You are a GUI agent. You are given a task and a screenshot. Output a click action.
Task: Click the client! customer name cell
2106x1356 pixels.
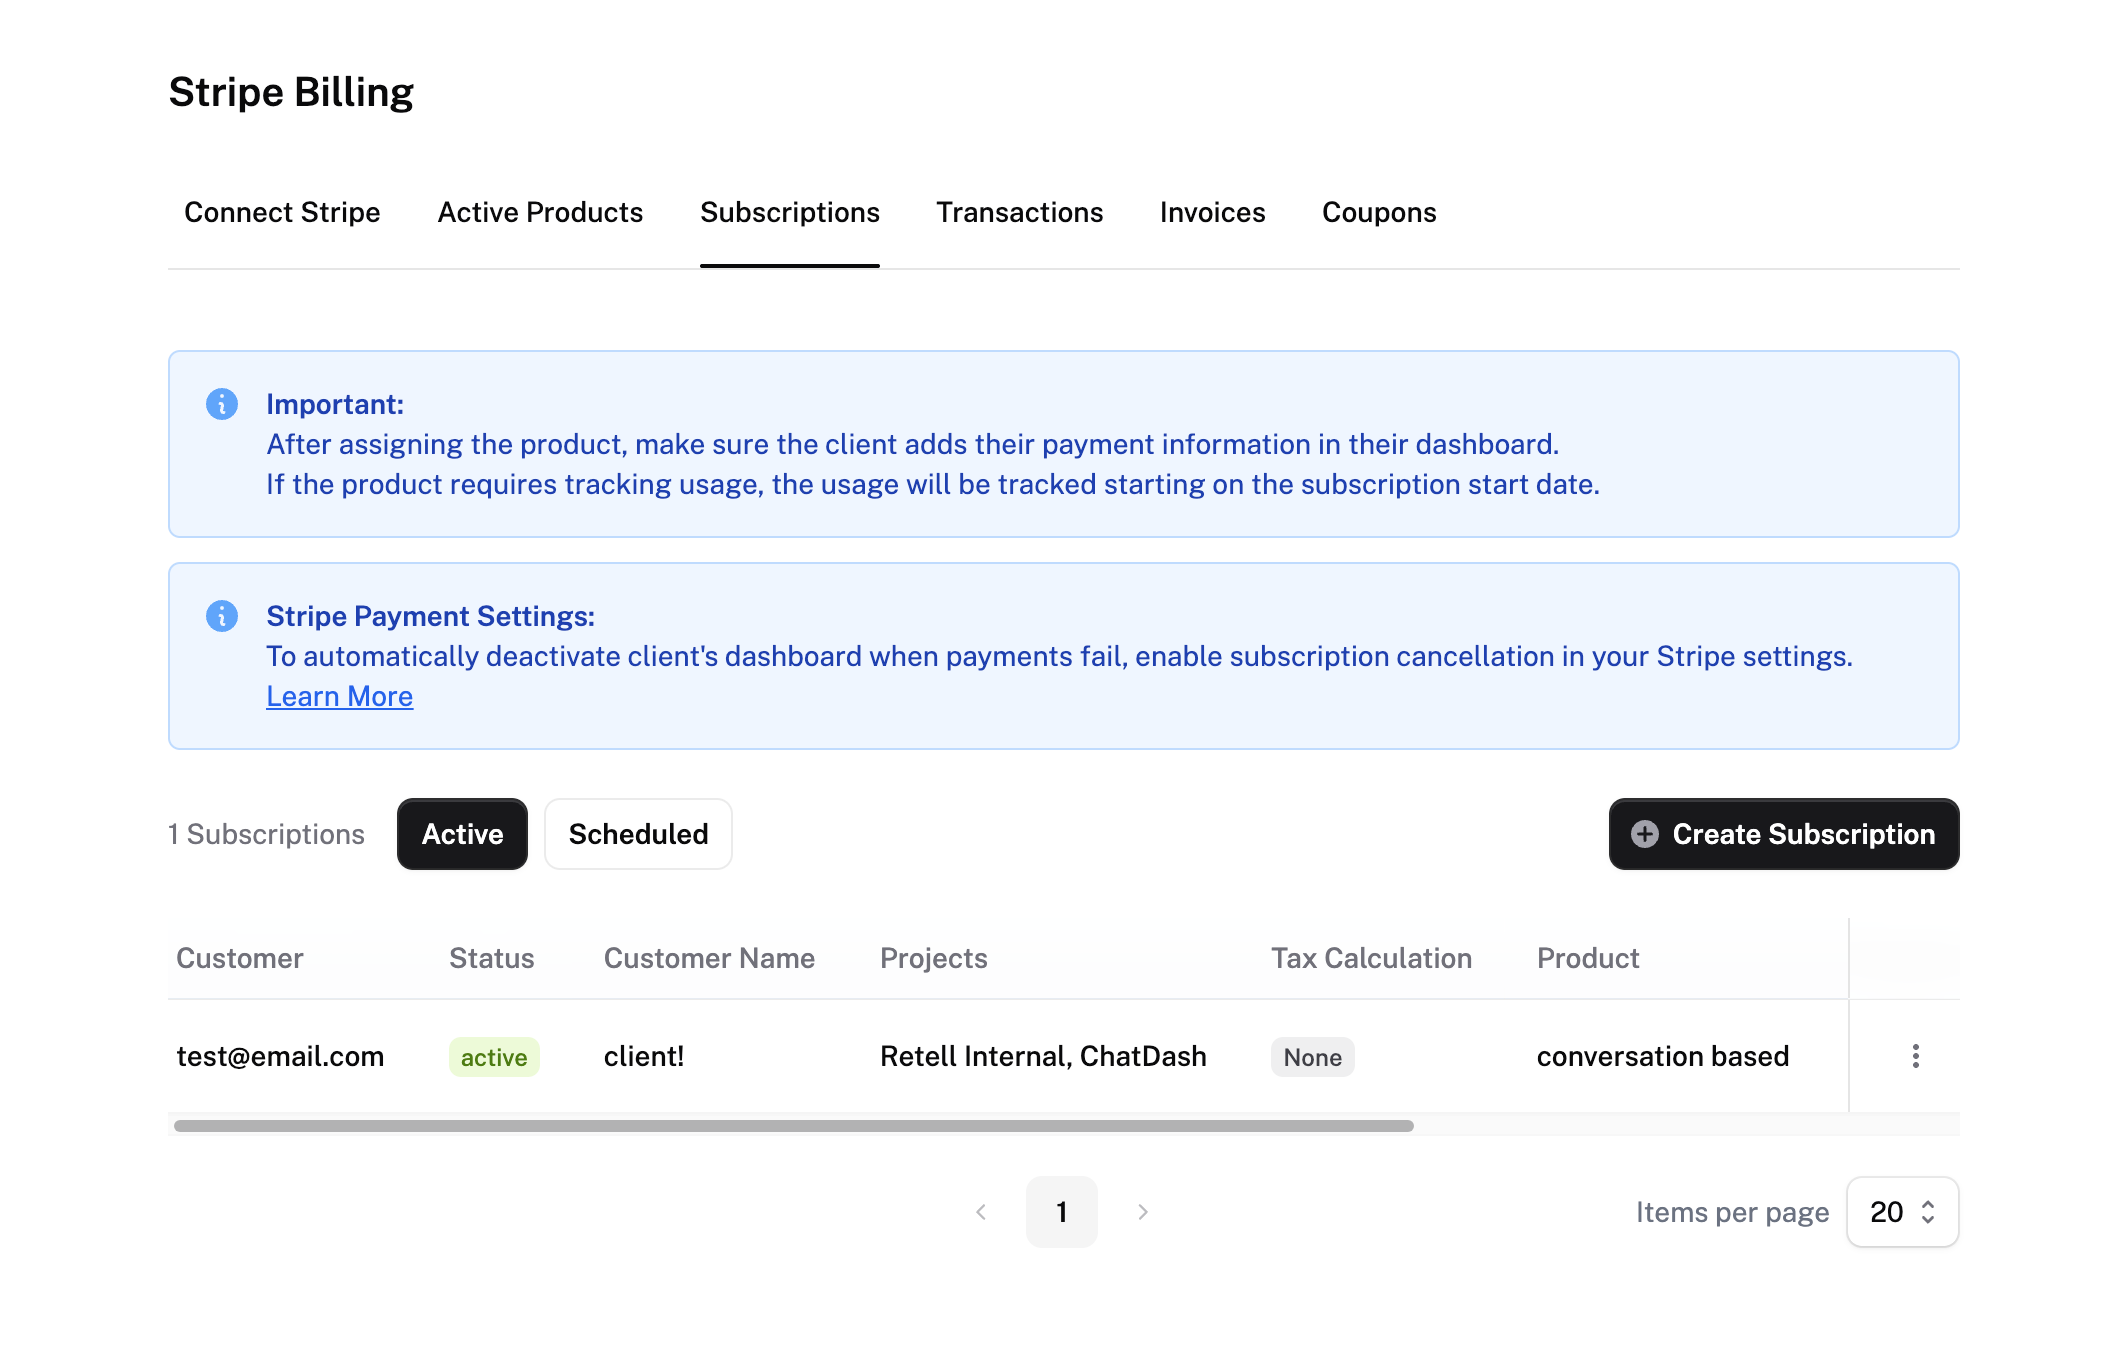coord(644,1056)
